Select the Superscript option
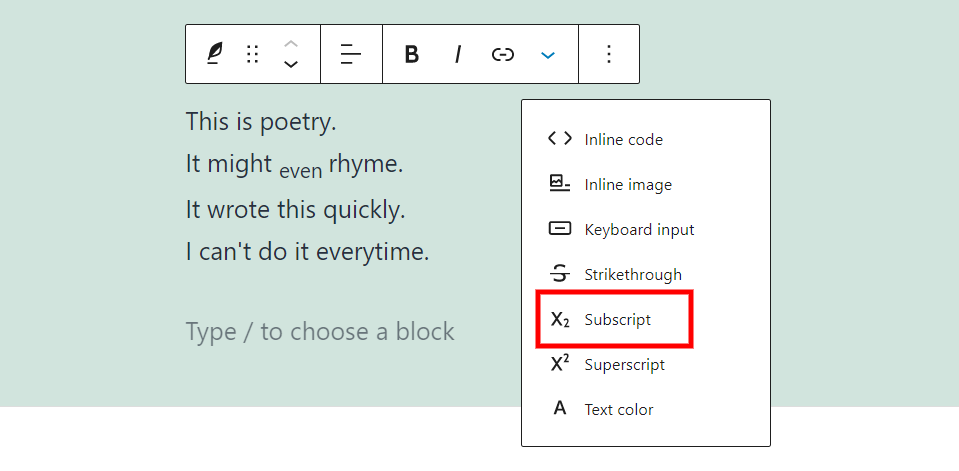The image size is (959, 471). (624, 365)
